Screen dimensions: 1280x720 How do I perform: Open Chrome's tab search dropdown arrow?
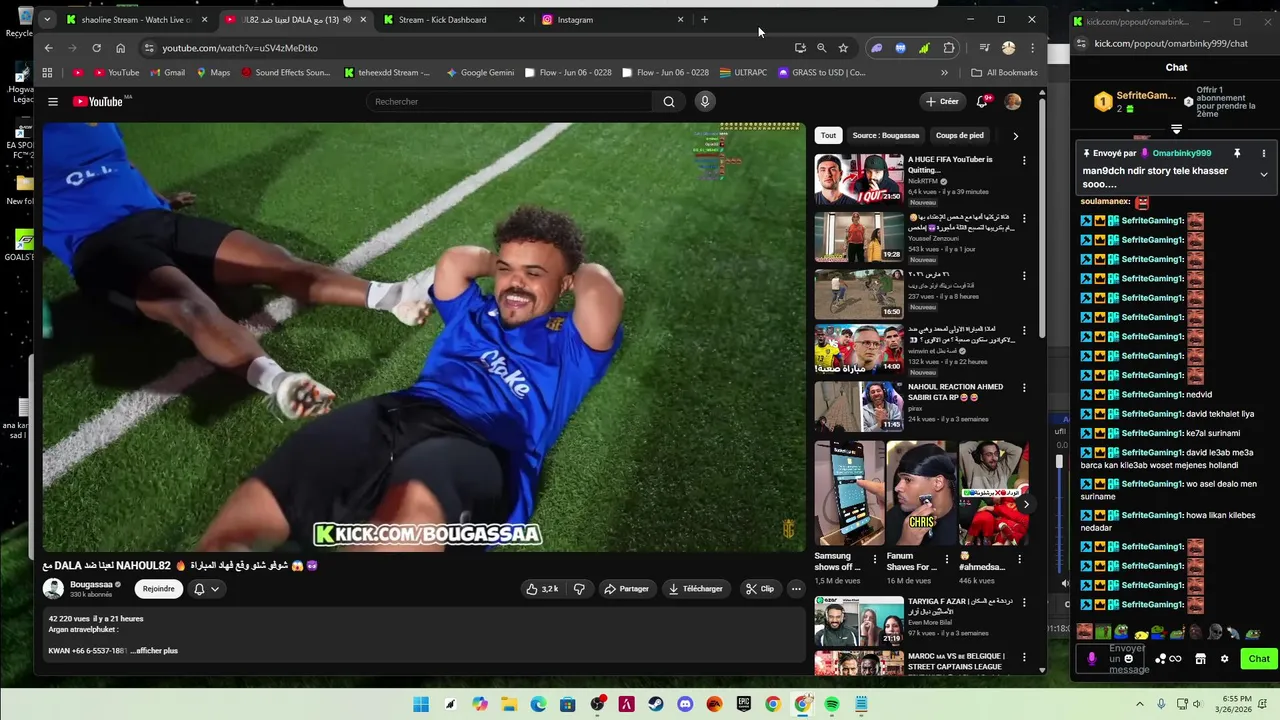[x=47, y=19]
